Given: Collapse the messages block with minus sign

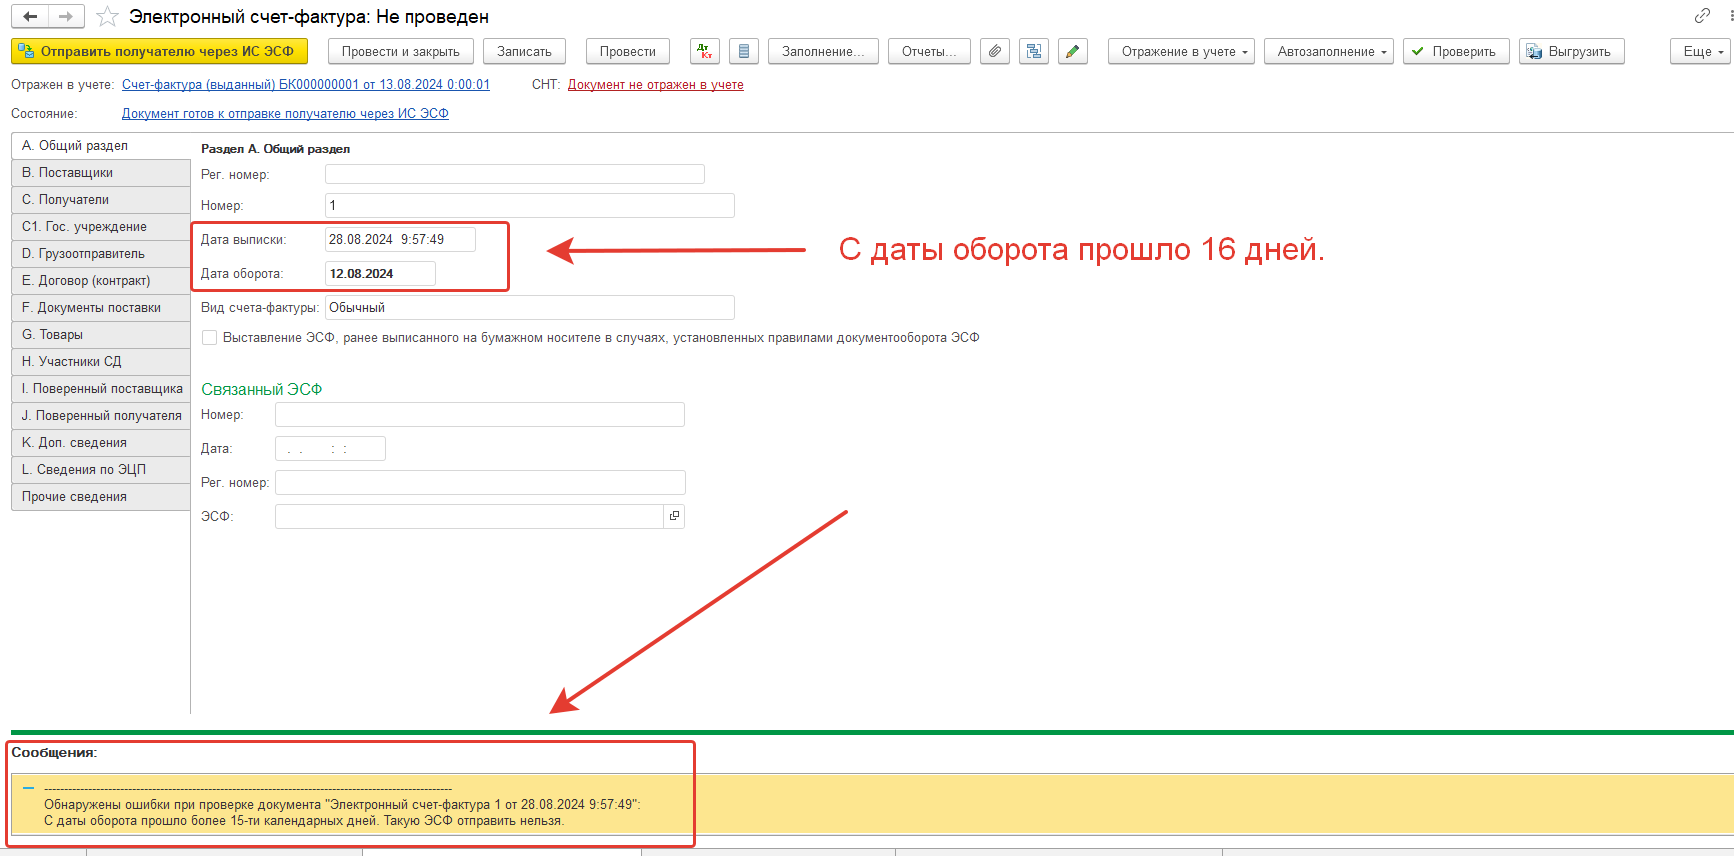Looking at the screenshot, I should coord(28,788).
